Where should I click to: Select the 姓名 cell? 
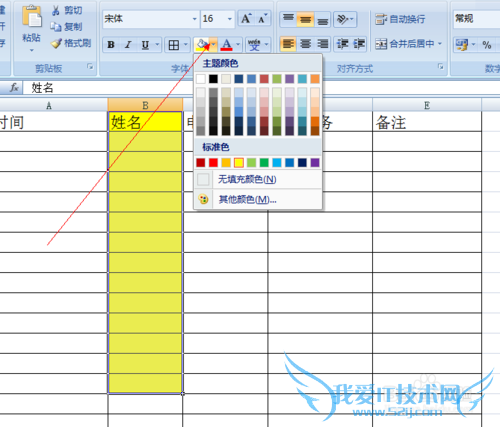pos(145,122)
